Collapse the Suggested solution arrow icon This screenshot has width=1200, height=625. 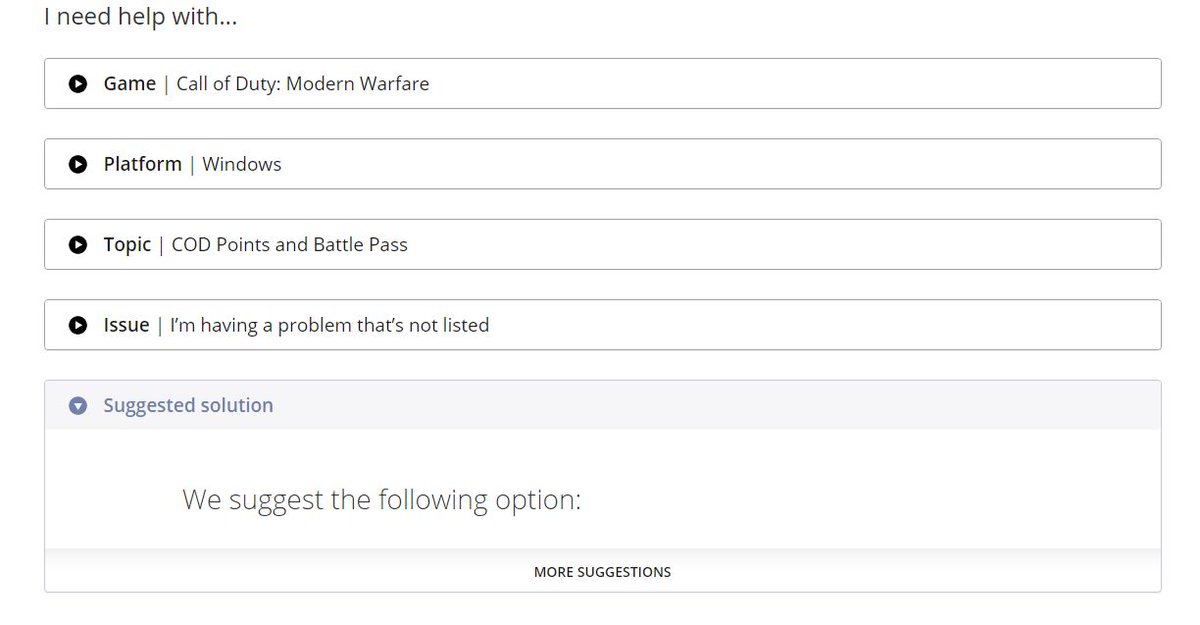(78, 406)
